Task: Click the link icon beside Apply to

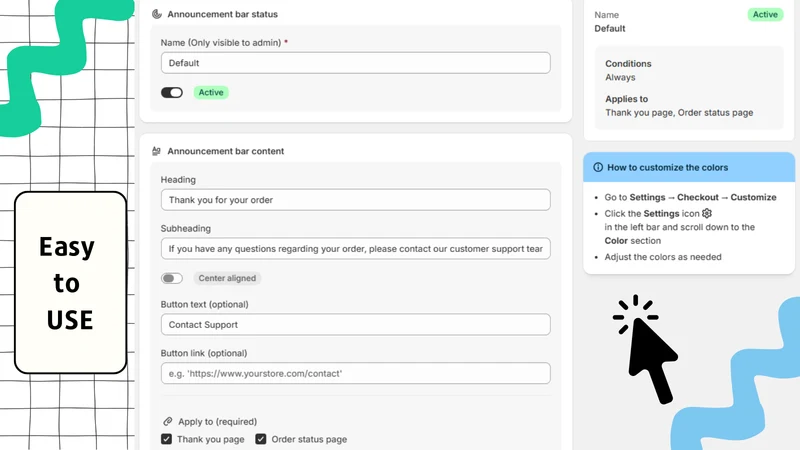Action: click(167, 421)
